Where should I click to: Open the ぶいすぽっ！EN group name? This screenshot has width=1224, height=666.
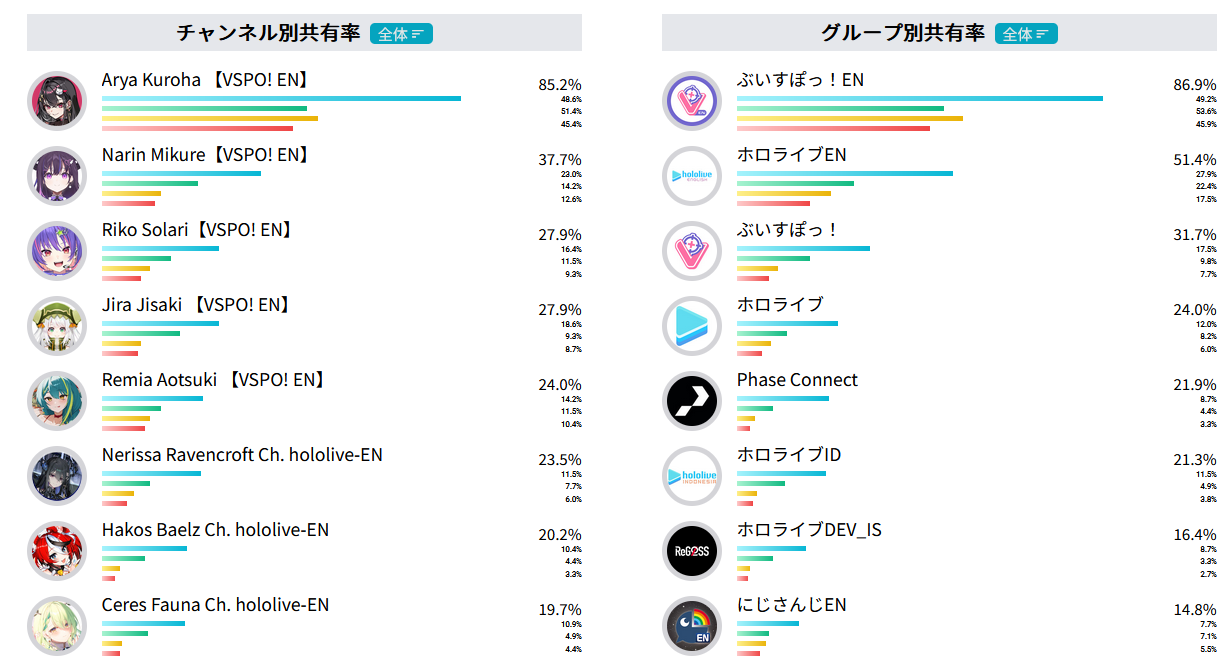[800, 80]
